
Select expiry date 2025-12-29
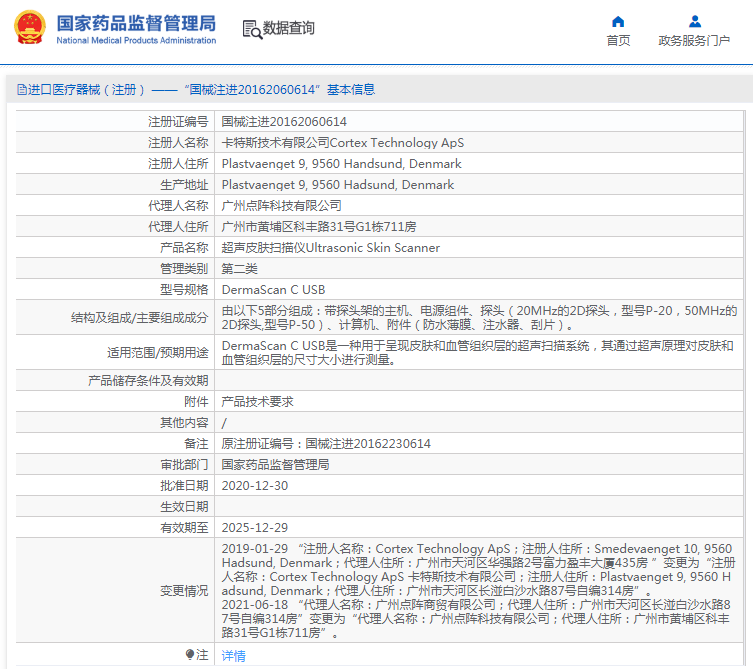255,528
